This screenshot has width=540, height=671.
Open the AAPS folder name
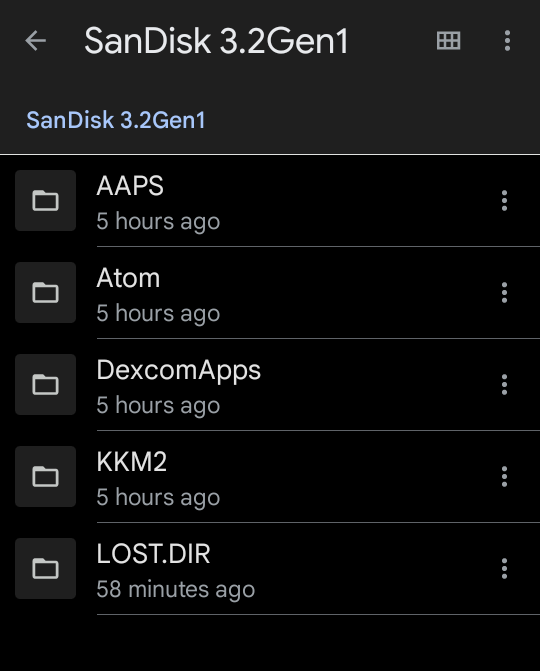(x=130, y=186)
